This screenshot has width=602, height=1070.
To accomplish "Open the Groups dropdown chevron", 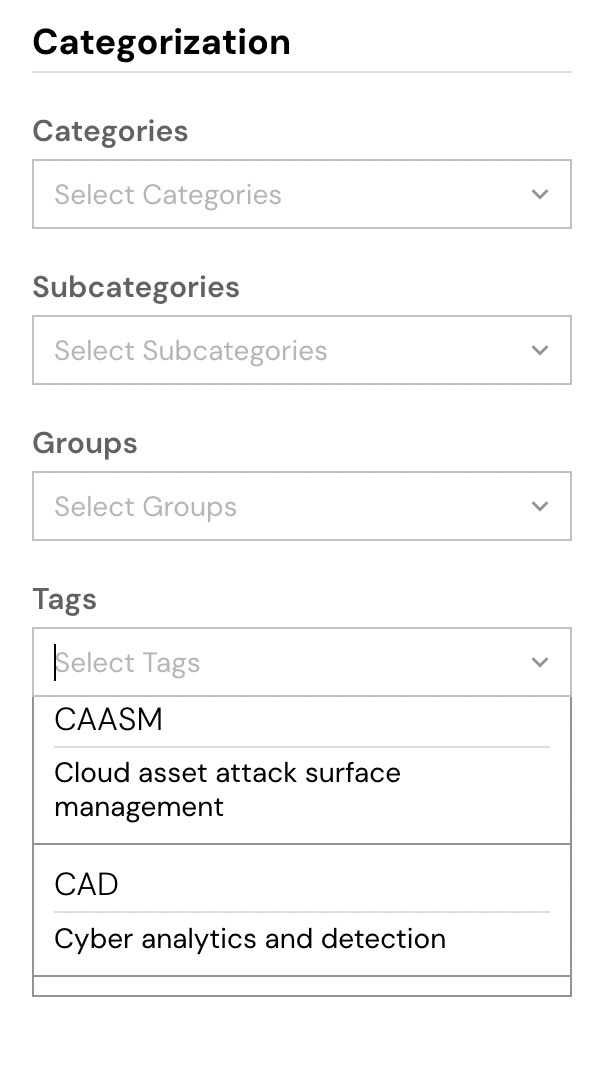I will pyautogui.click(x=540, y=506).
